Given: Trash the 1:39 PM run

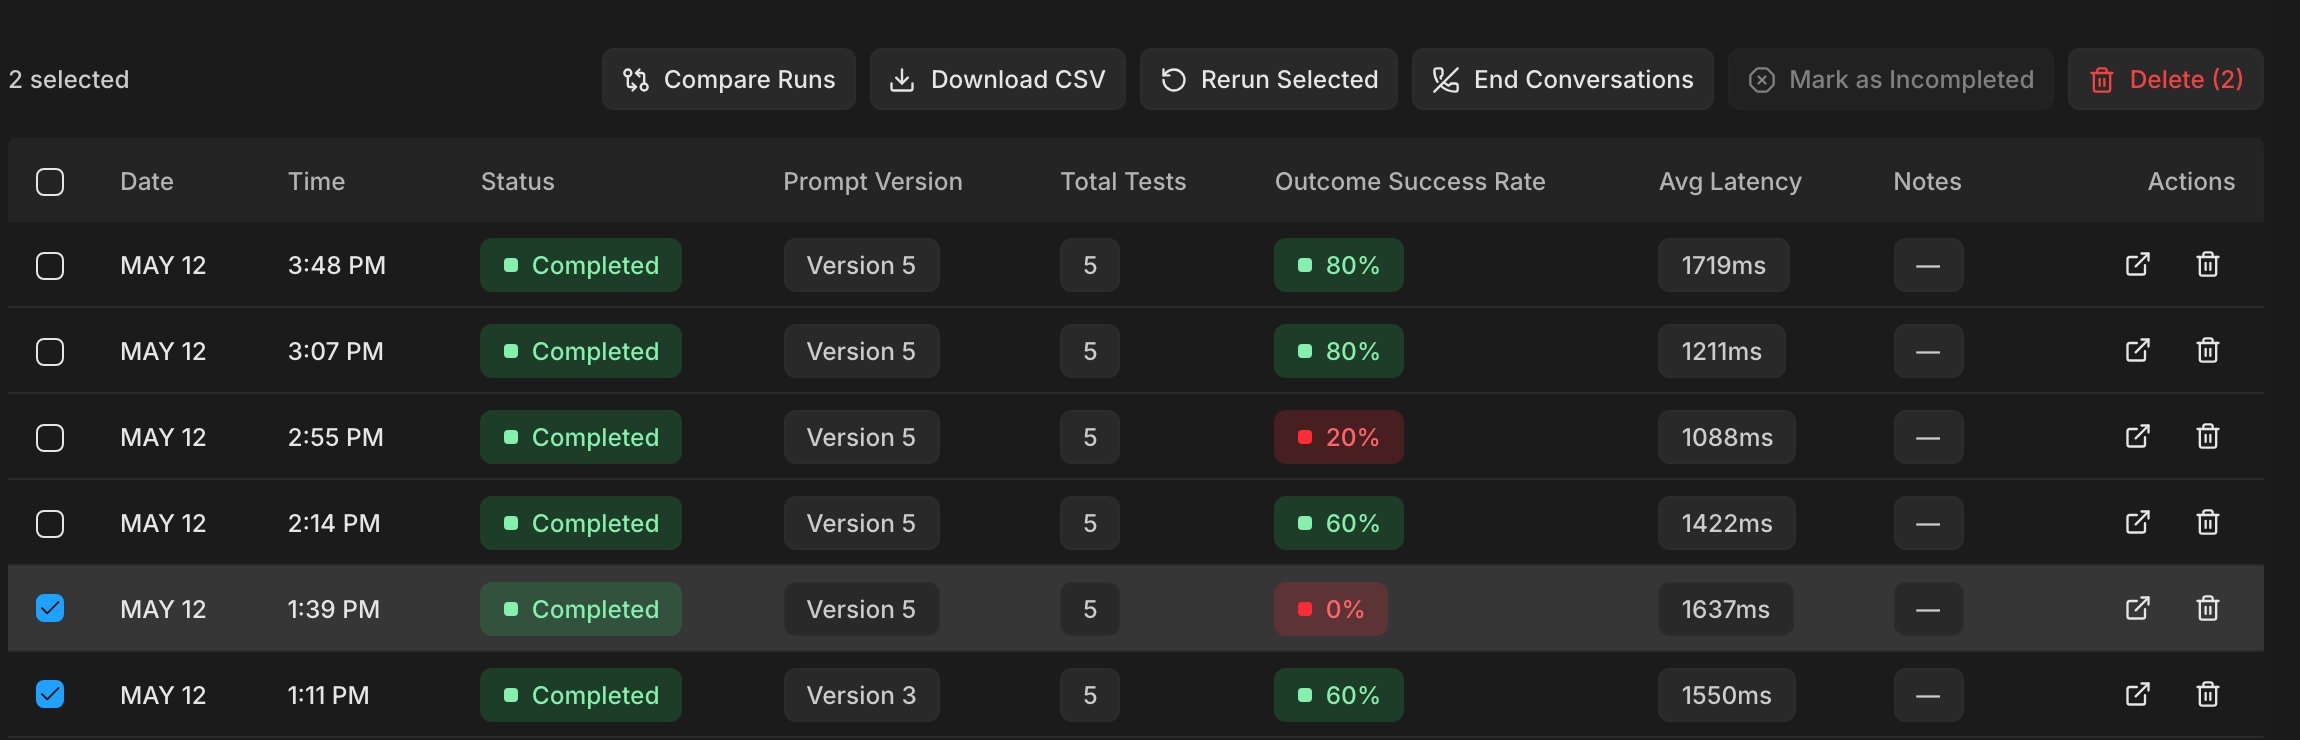Looking at the screenshot, I should 2208,609.
